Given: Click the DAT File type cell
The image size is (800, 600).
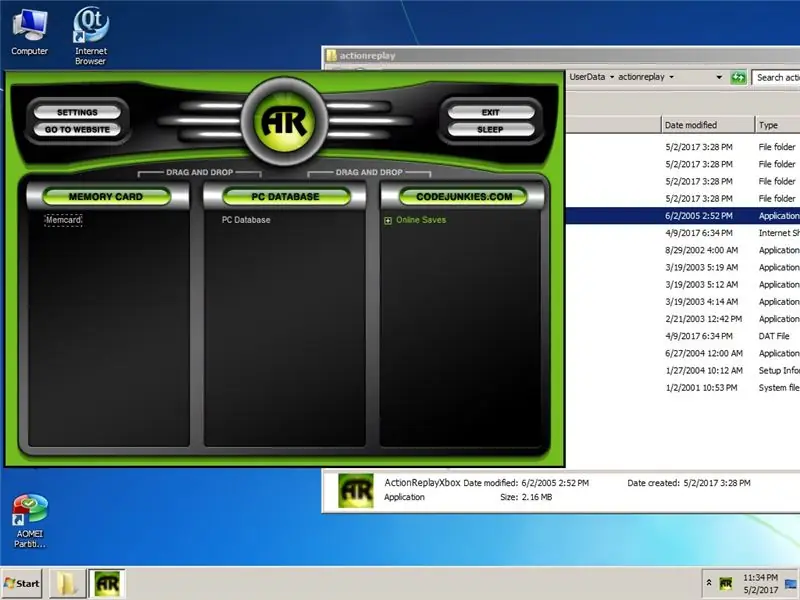Looking at the screenshot, I should 774,336.
